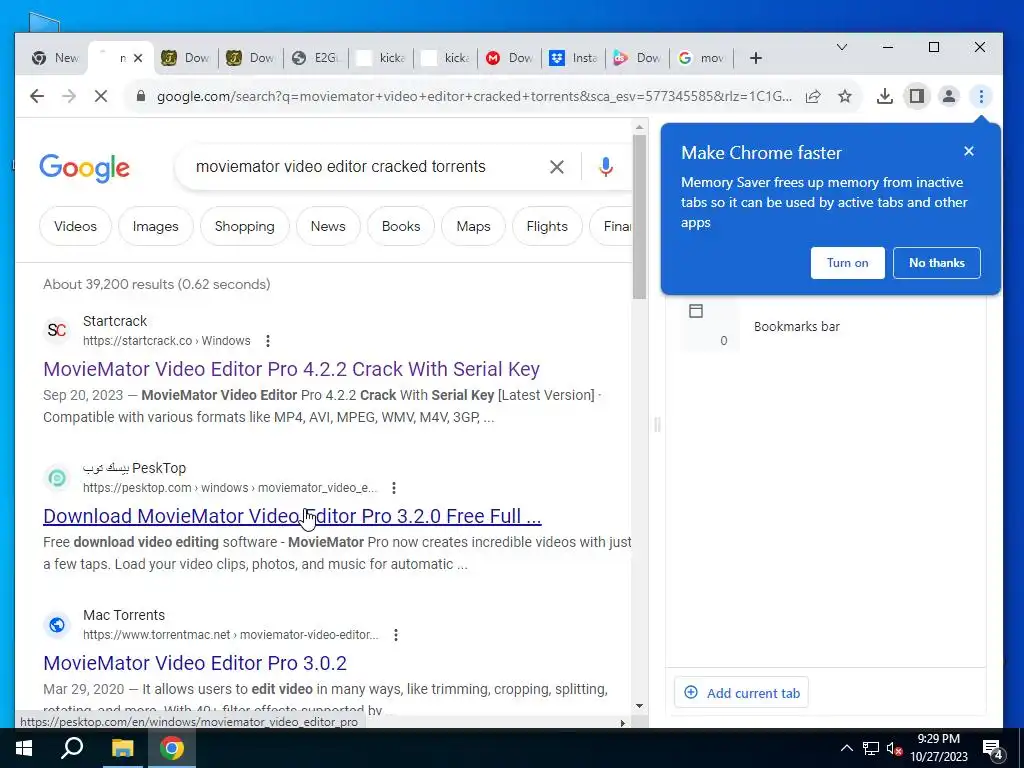Screen dimensions: 1024x768
Task: Filter results by Images
Action: [x=155, y=227]
